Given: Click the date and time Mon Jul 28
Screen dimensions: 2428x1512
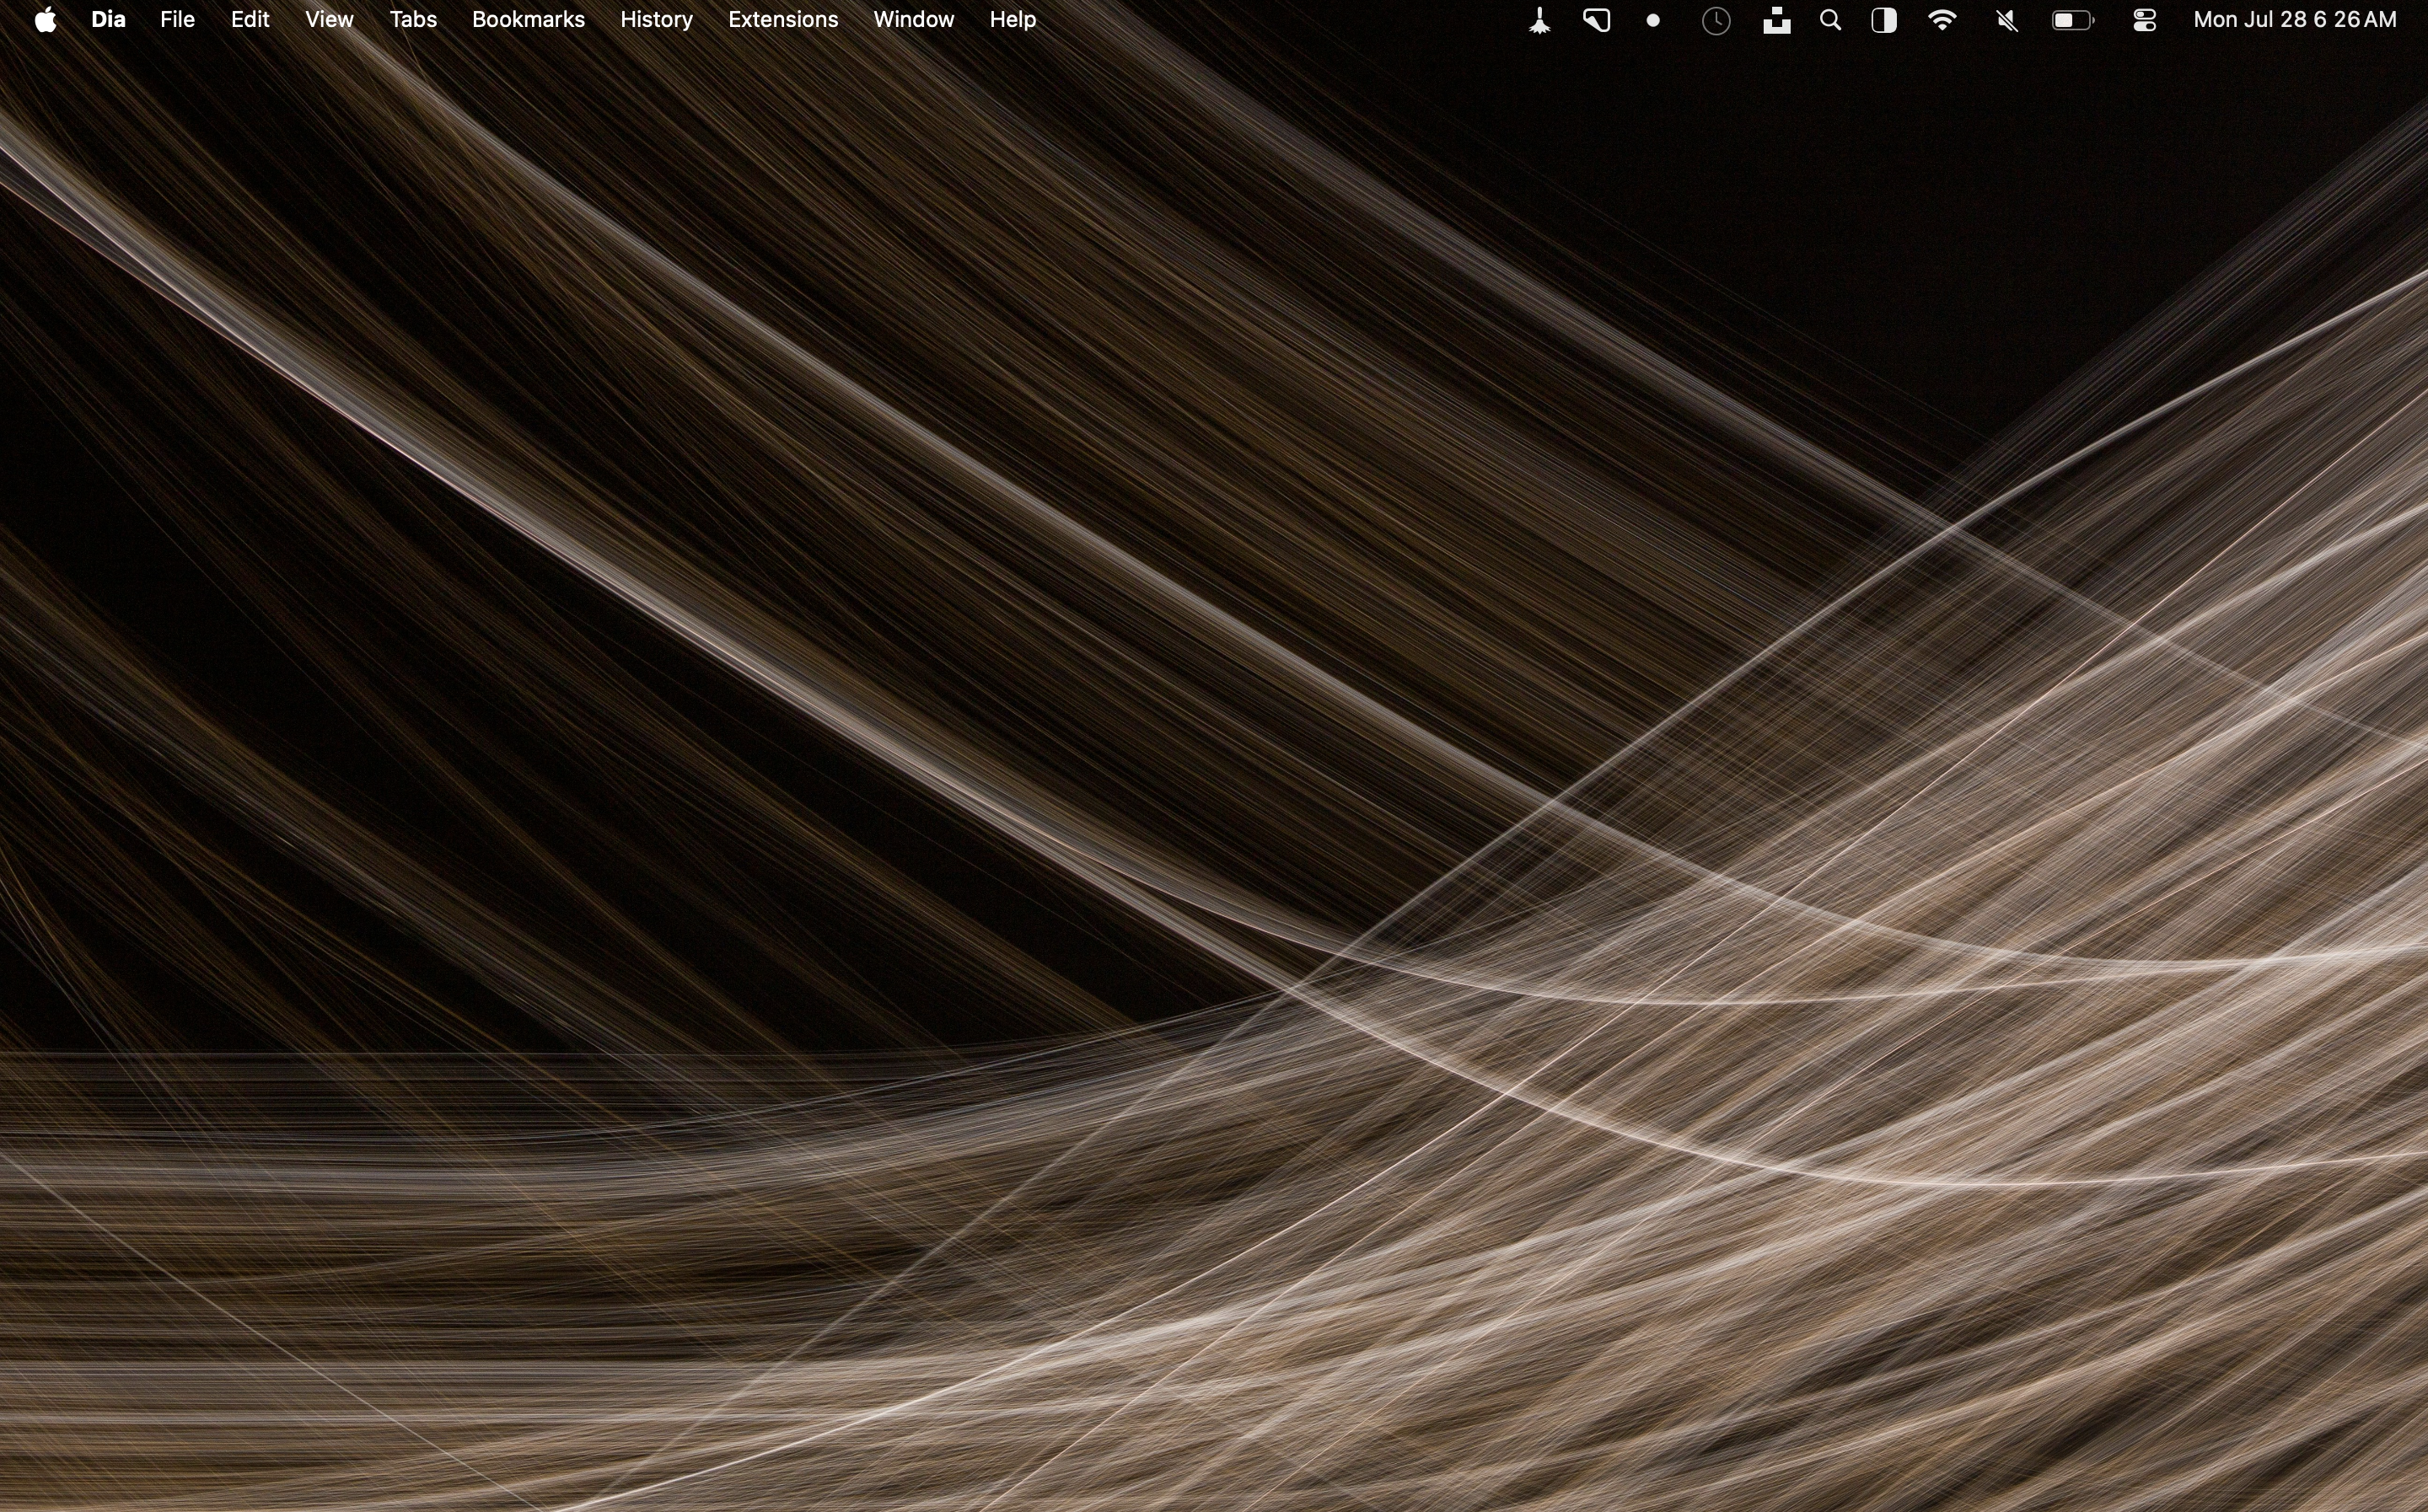Looking at the screenshot, I should [x=2294, y=19].
